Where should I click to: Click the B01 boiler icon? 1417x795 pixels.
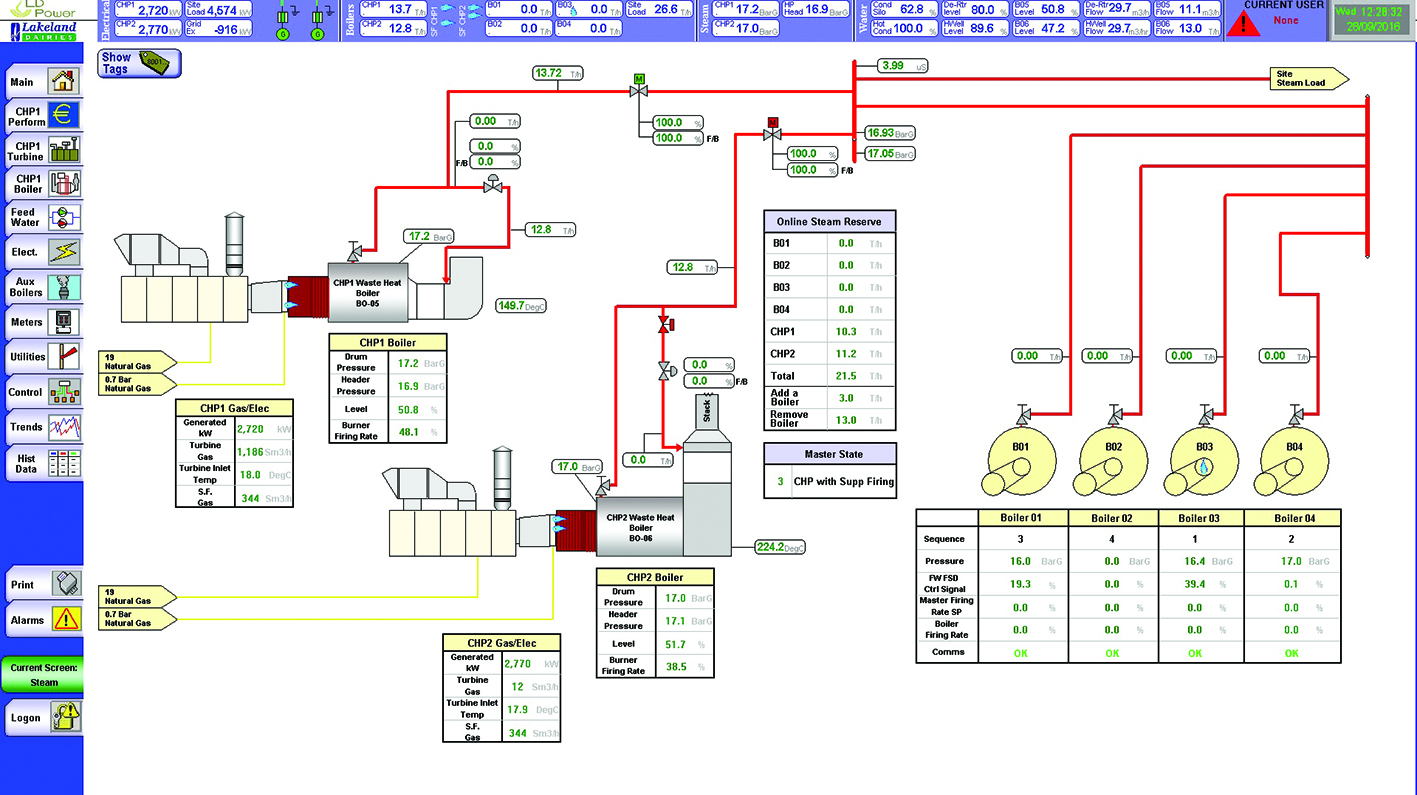pos(1020,463)
